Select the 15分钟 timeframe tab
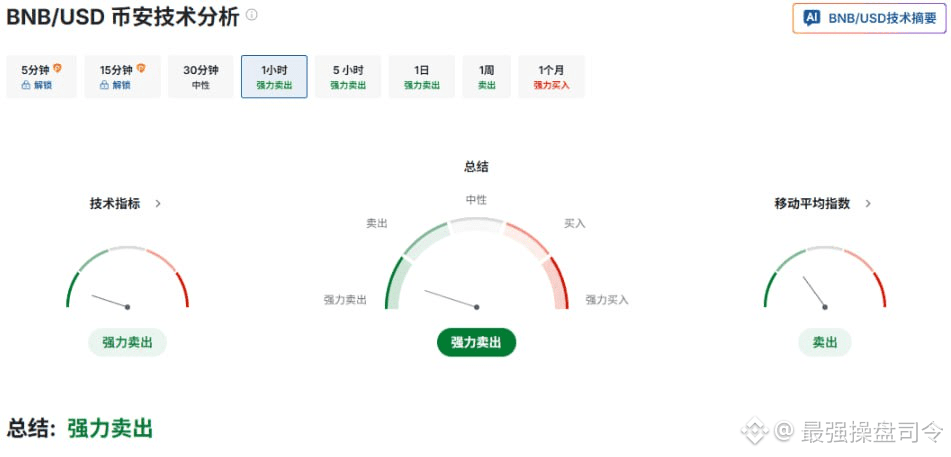951x457 pixels. coord(123,76)
